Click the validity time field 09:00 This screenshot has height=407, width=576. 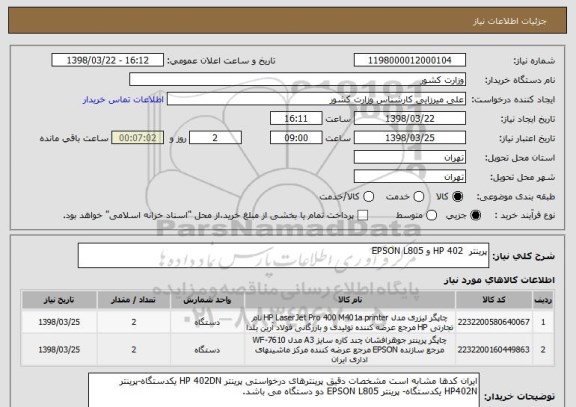click(296, 138)
